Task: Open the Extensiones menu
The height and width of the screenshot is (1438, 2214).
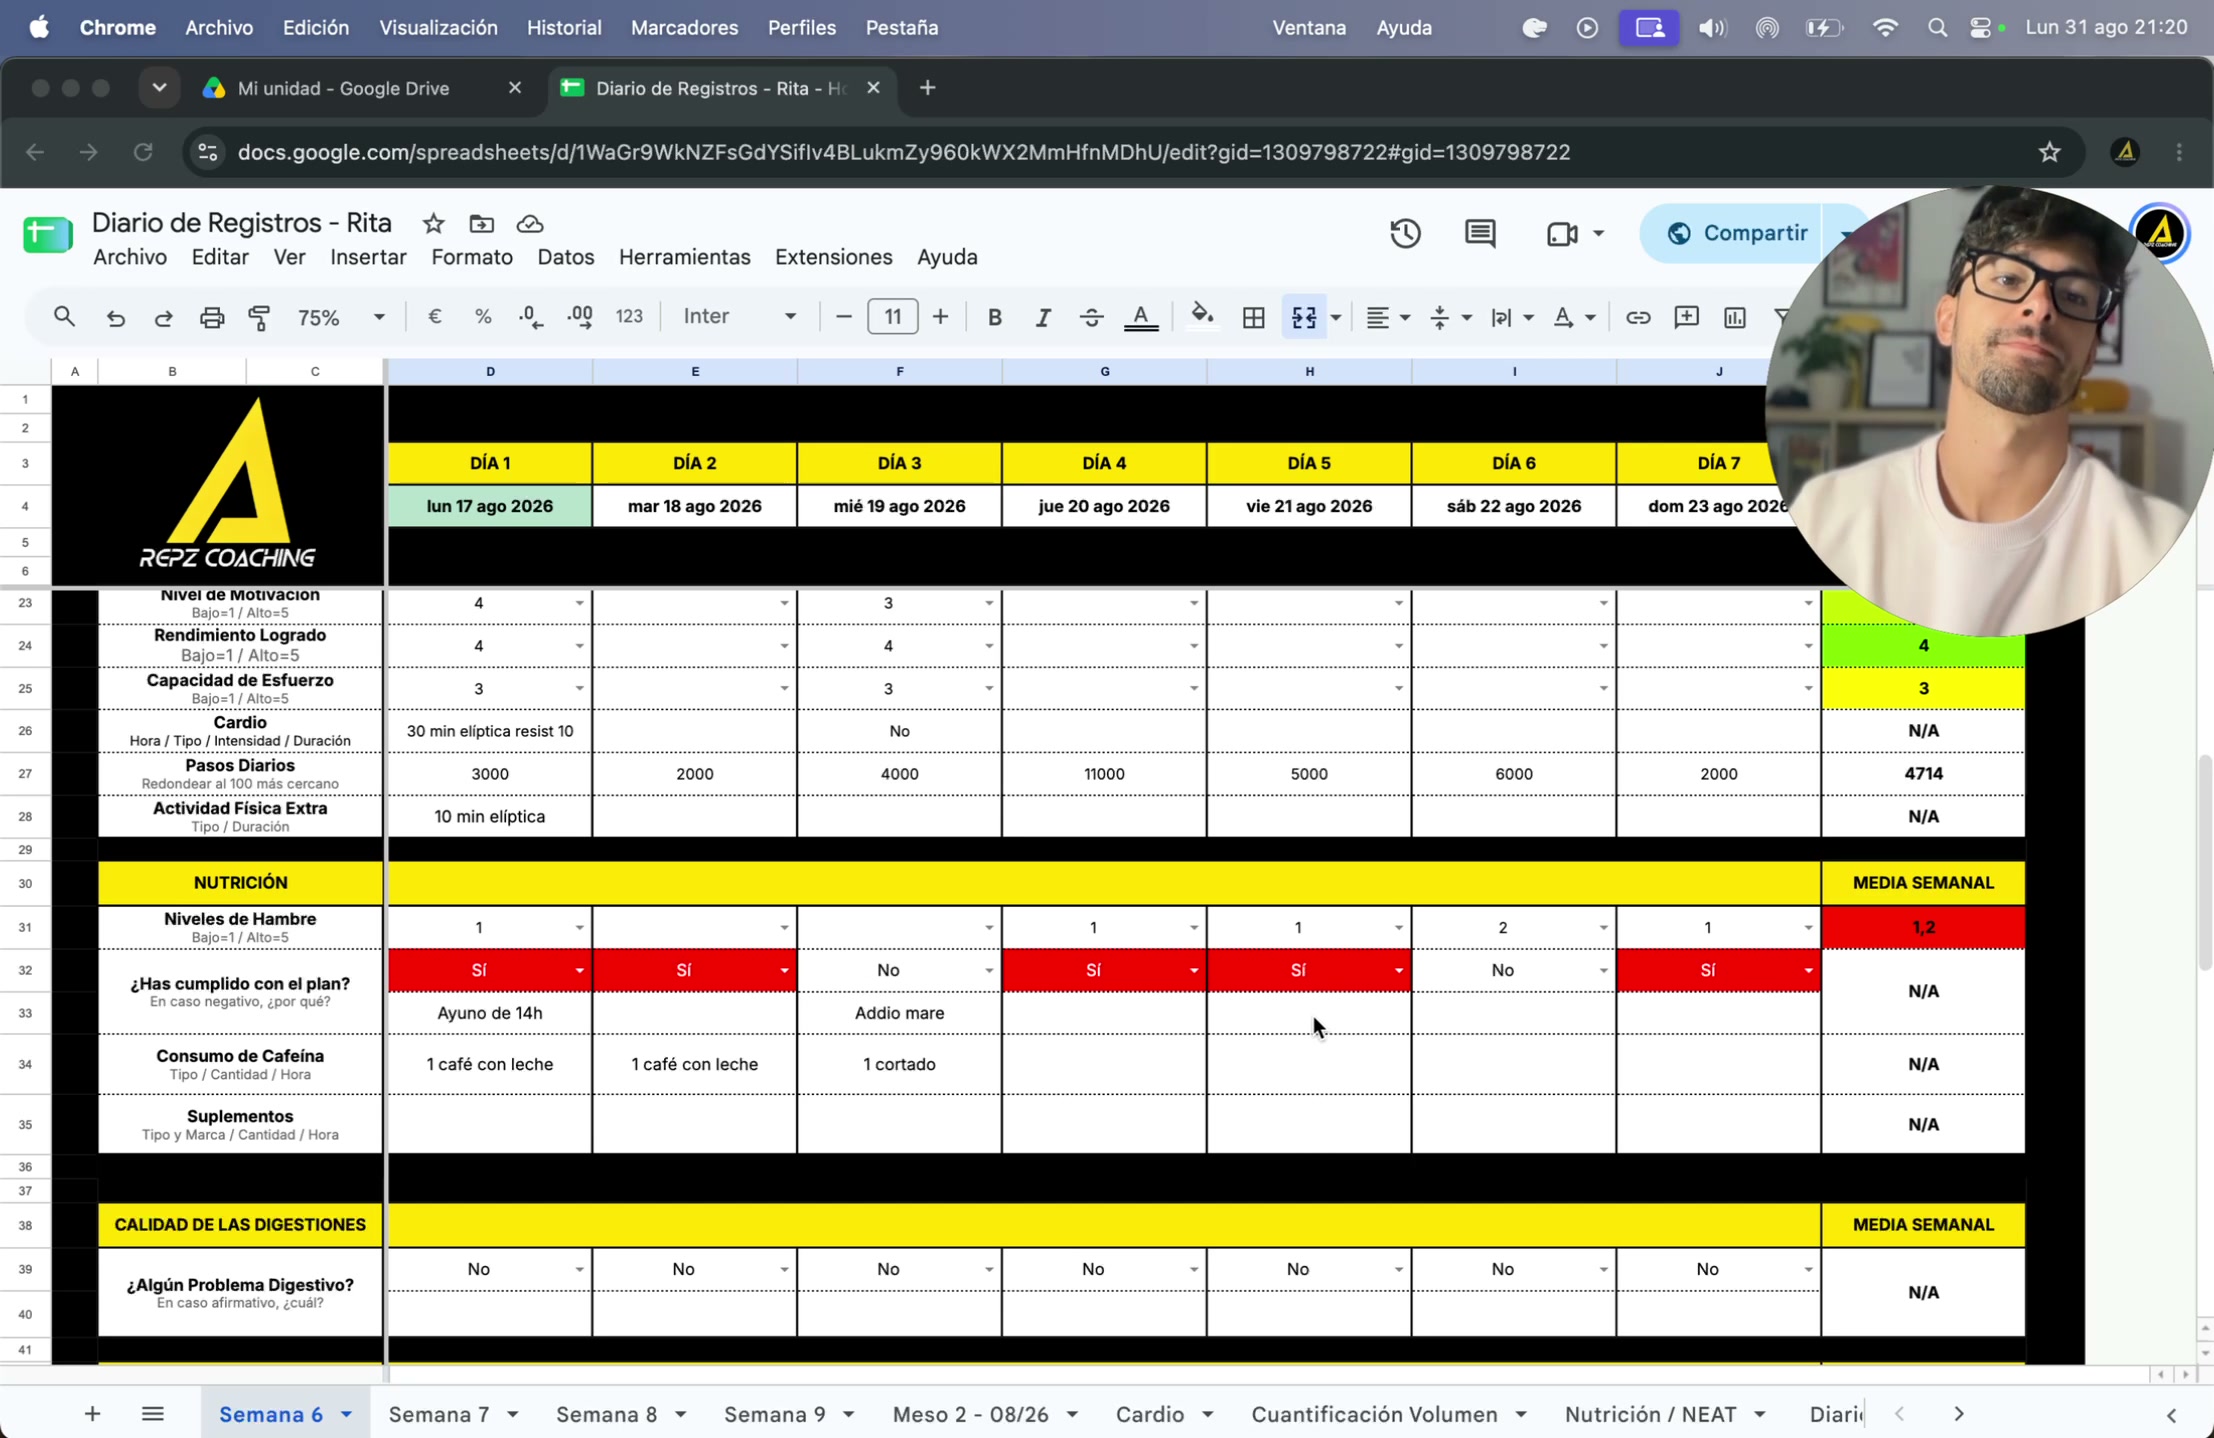Action: (x=834, y=257)
